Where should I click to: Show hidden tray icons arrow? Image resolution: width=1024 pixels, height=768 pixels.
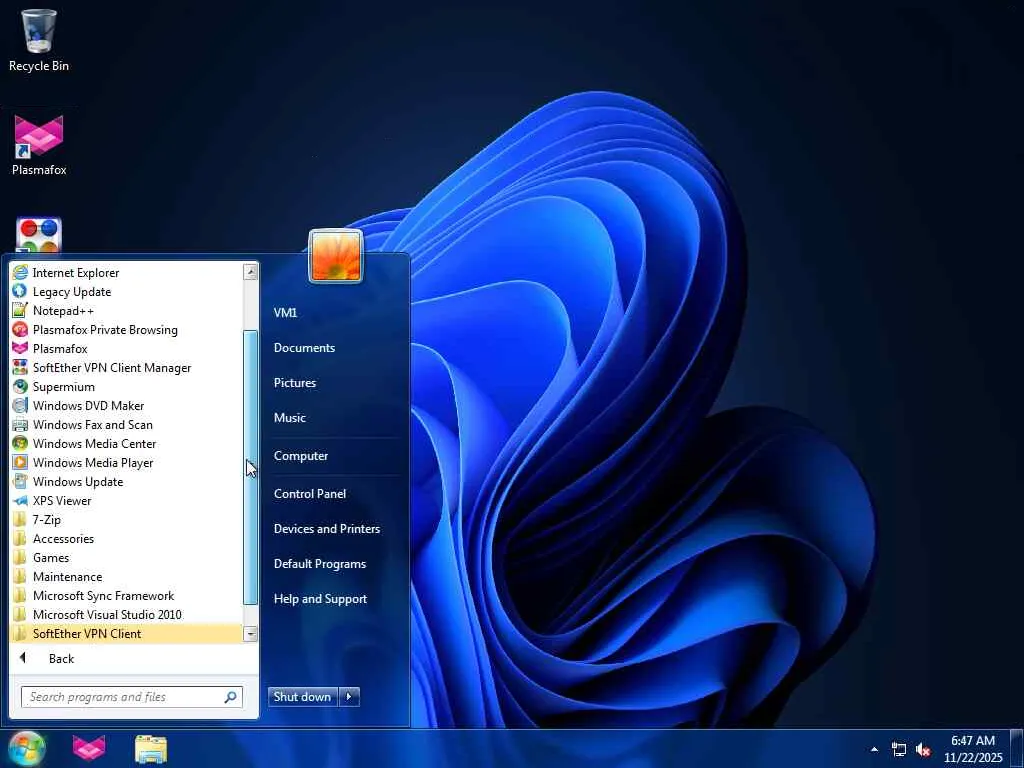874,749
